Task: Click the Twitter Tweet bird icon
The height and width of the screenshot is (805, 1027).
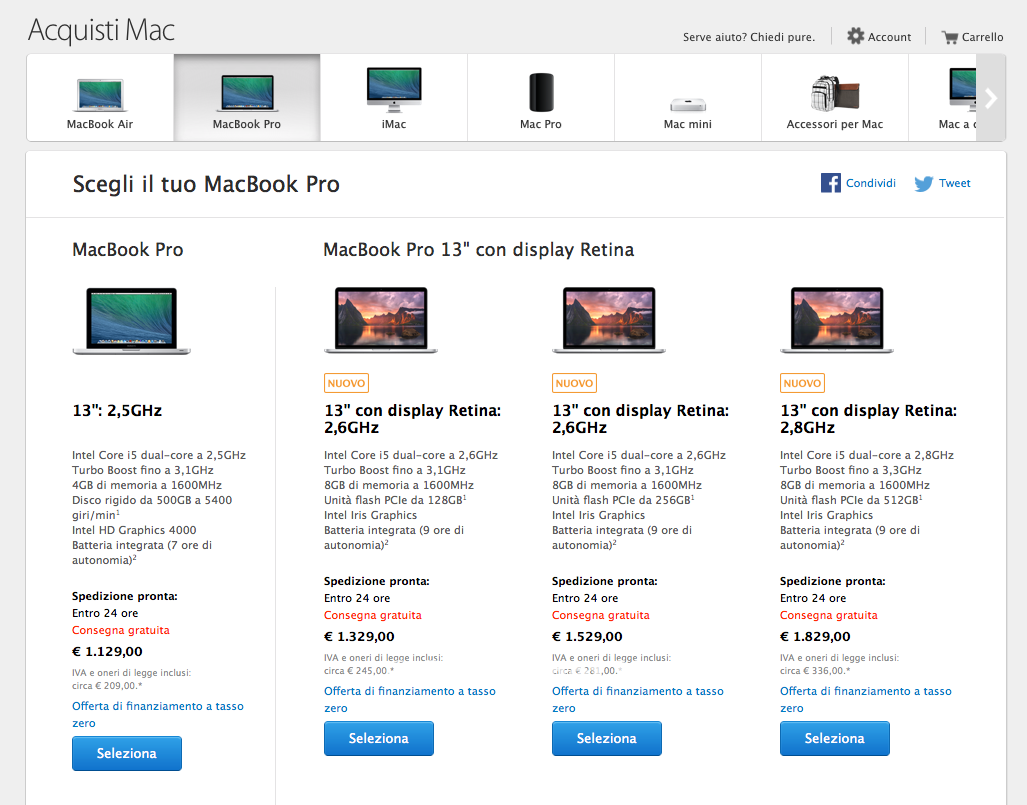Action: tap(924, 184)
